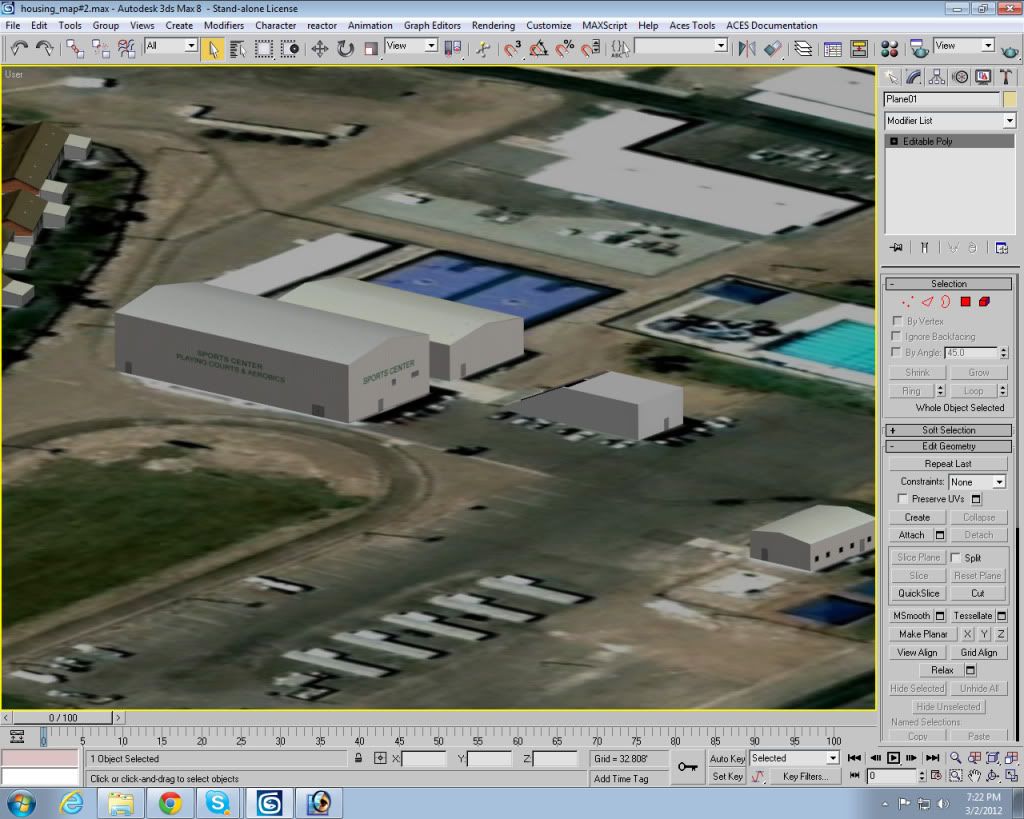Activate the Rotate tool in toolbar
Viewport: 1024px width, 819px height.
click(345, 47)
